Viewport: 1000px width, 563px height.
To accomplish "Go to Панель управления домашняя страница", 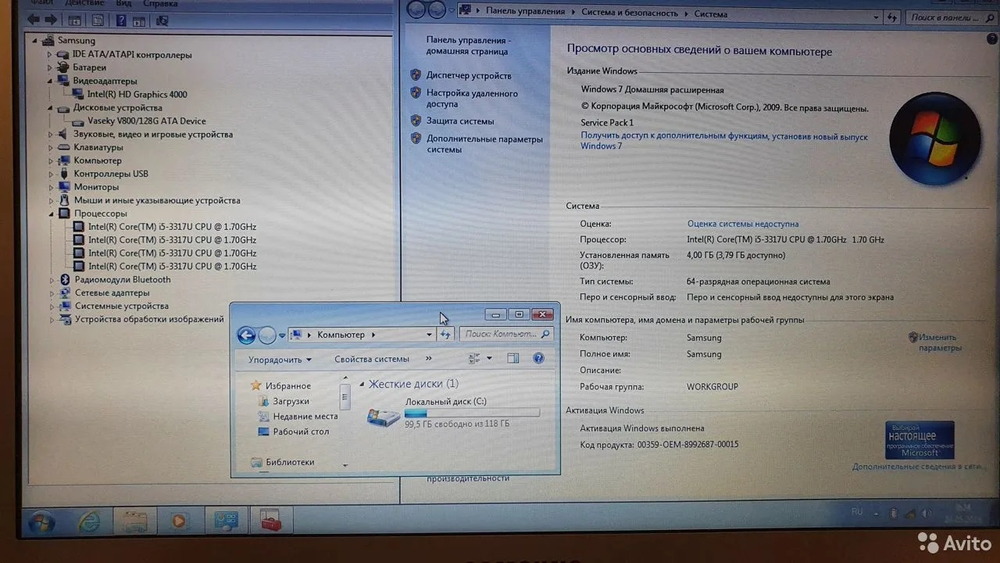I will pos(468,45).
